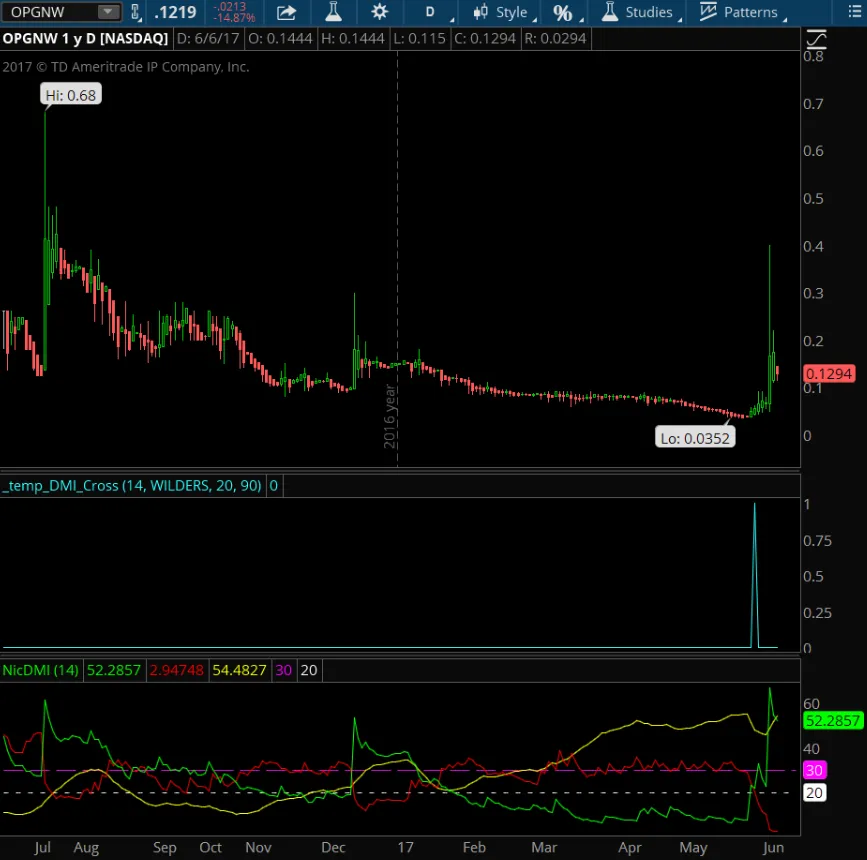Screen dimensions: 867x860
Task: Click the curve icon above price axis
Action: pos(817,40)
